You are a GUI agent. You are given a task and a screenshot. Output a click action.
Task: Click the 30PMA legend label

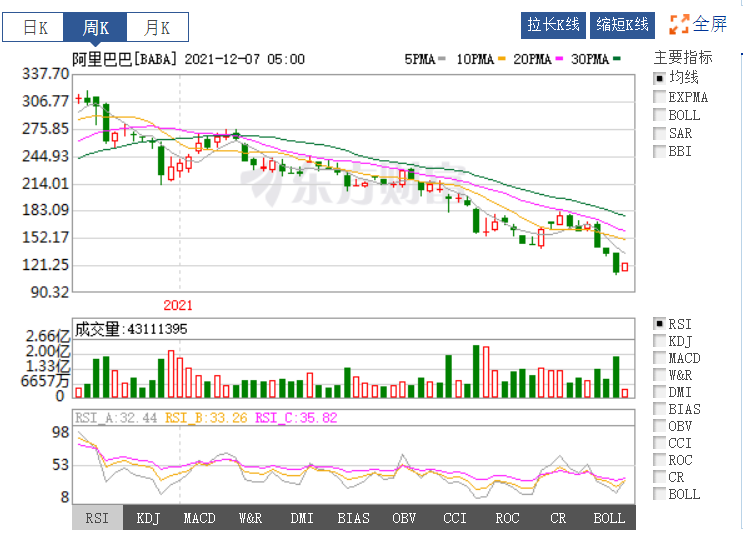(x=590, y=59)
